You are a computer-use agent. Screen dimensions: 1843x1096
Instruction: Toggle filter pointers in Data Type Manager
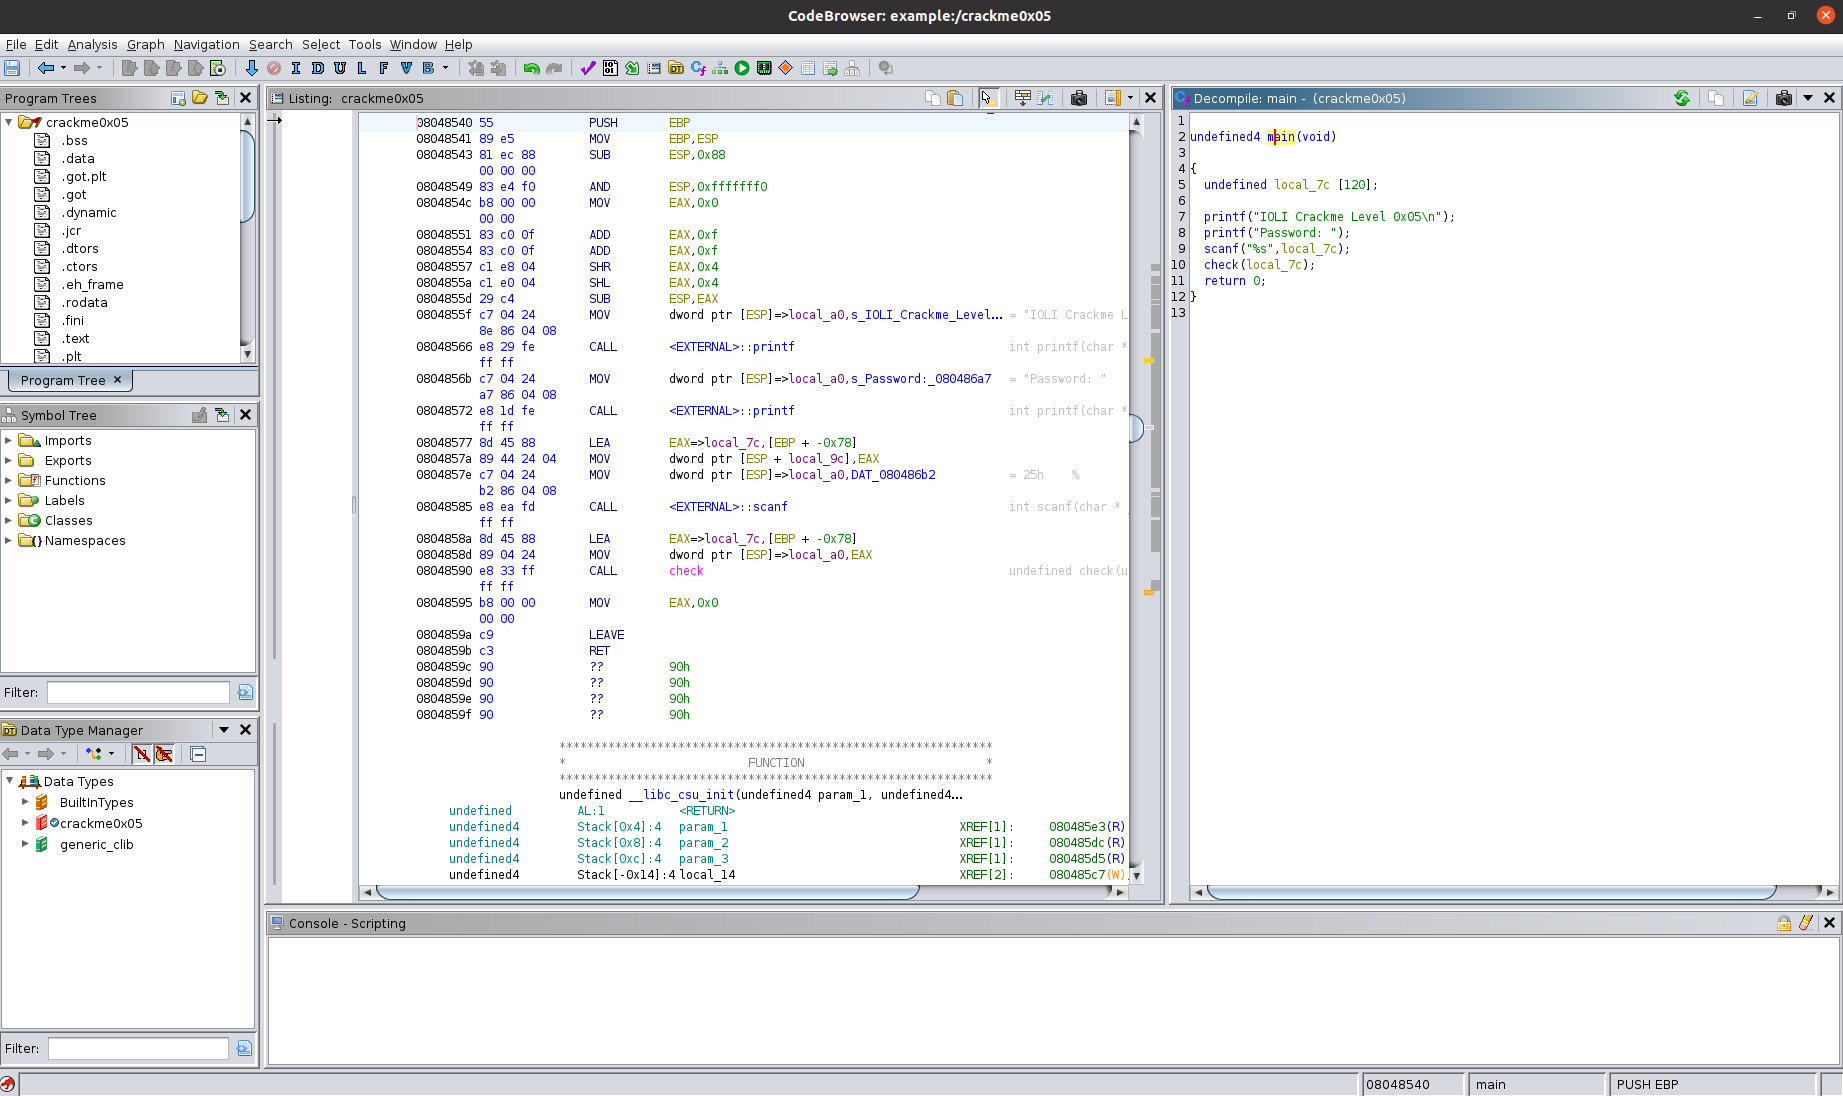(x=164, y=754)
